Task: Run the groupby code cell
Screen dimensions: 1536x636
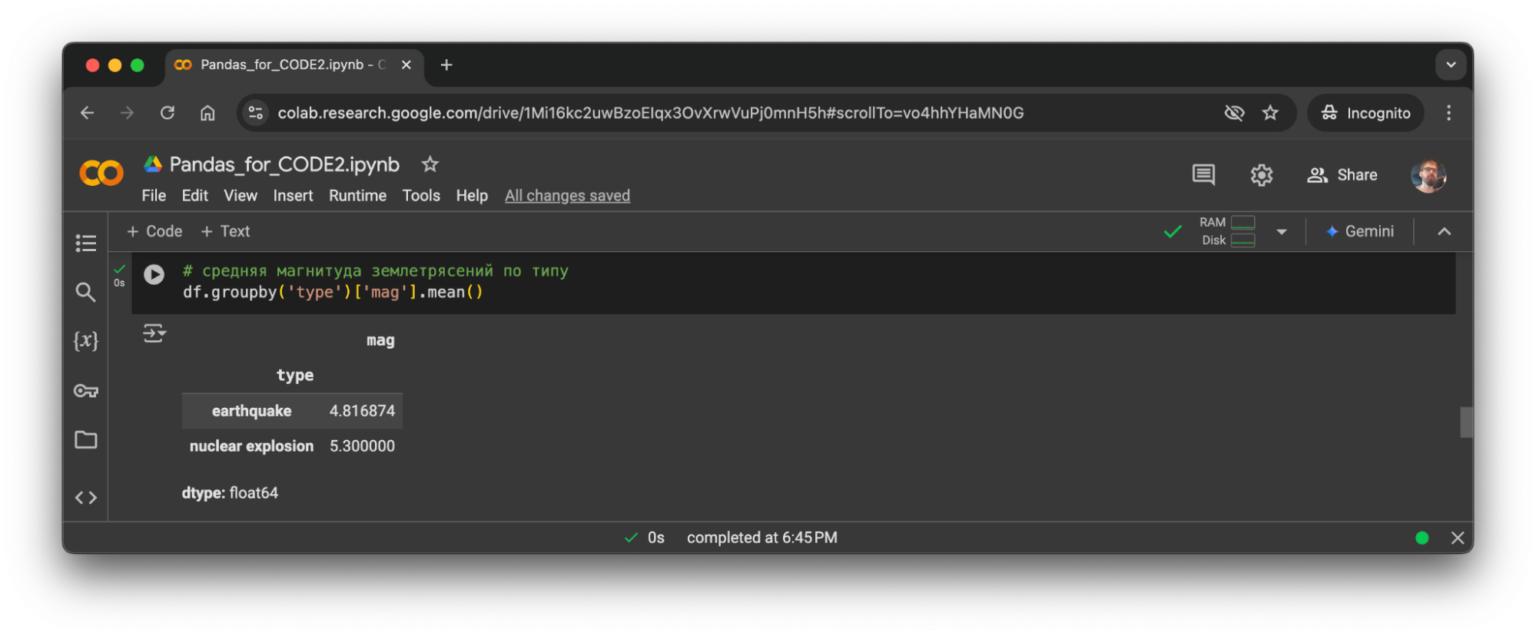Action: click(x=154, y=274)
